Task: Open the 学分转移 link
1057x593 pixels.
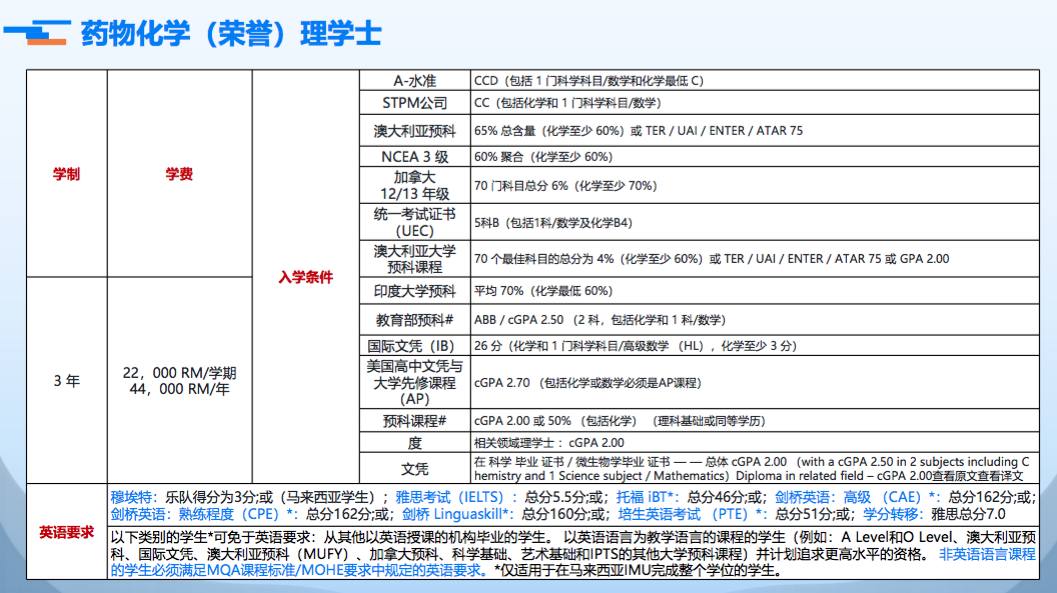Action: pyautogui.click(x=892, y=514)
